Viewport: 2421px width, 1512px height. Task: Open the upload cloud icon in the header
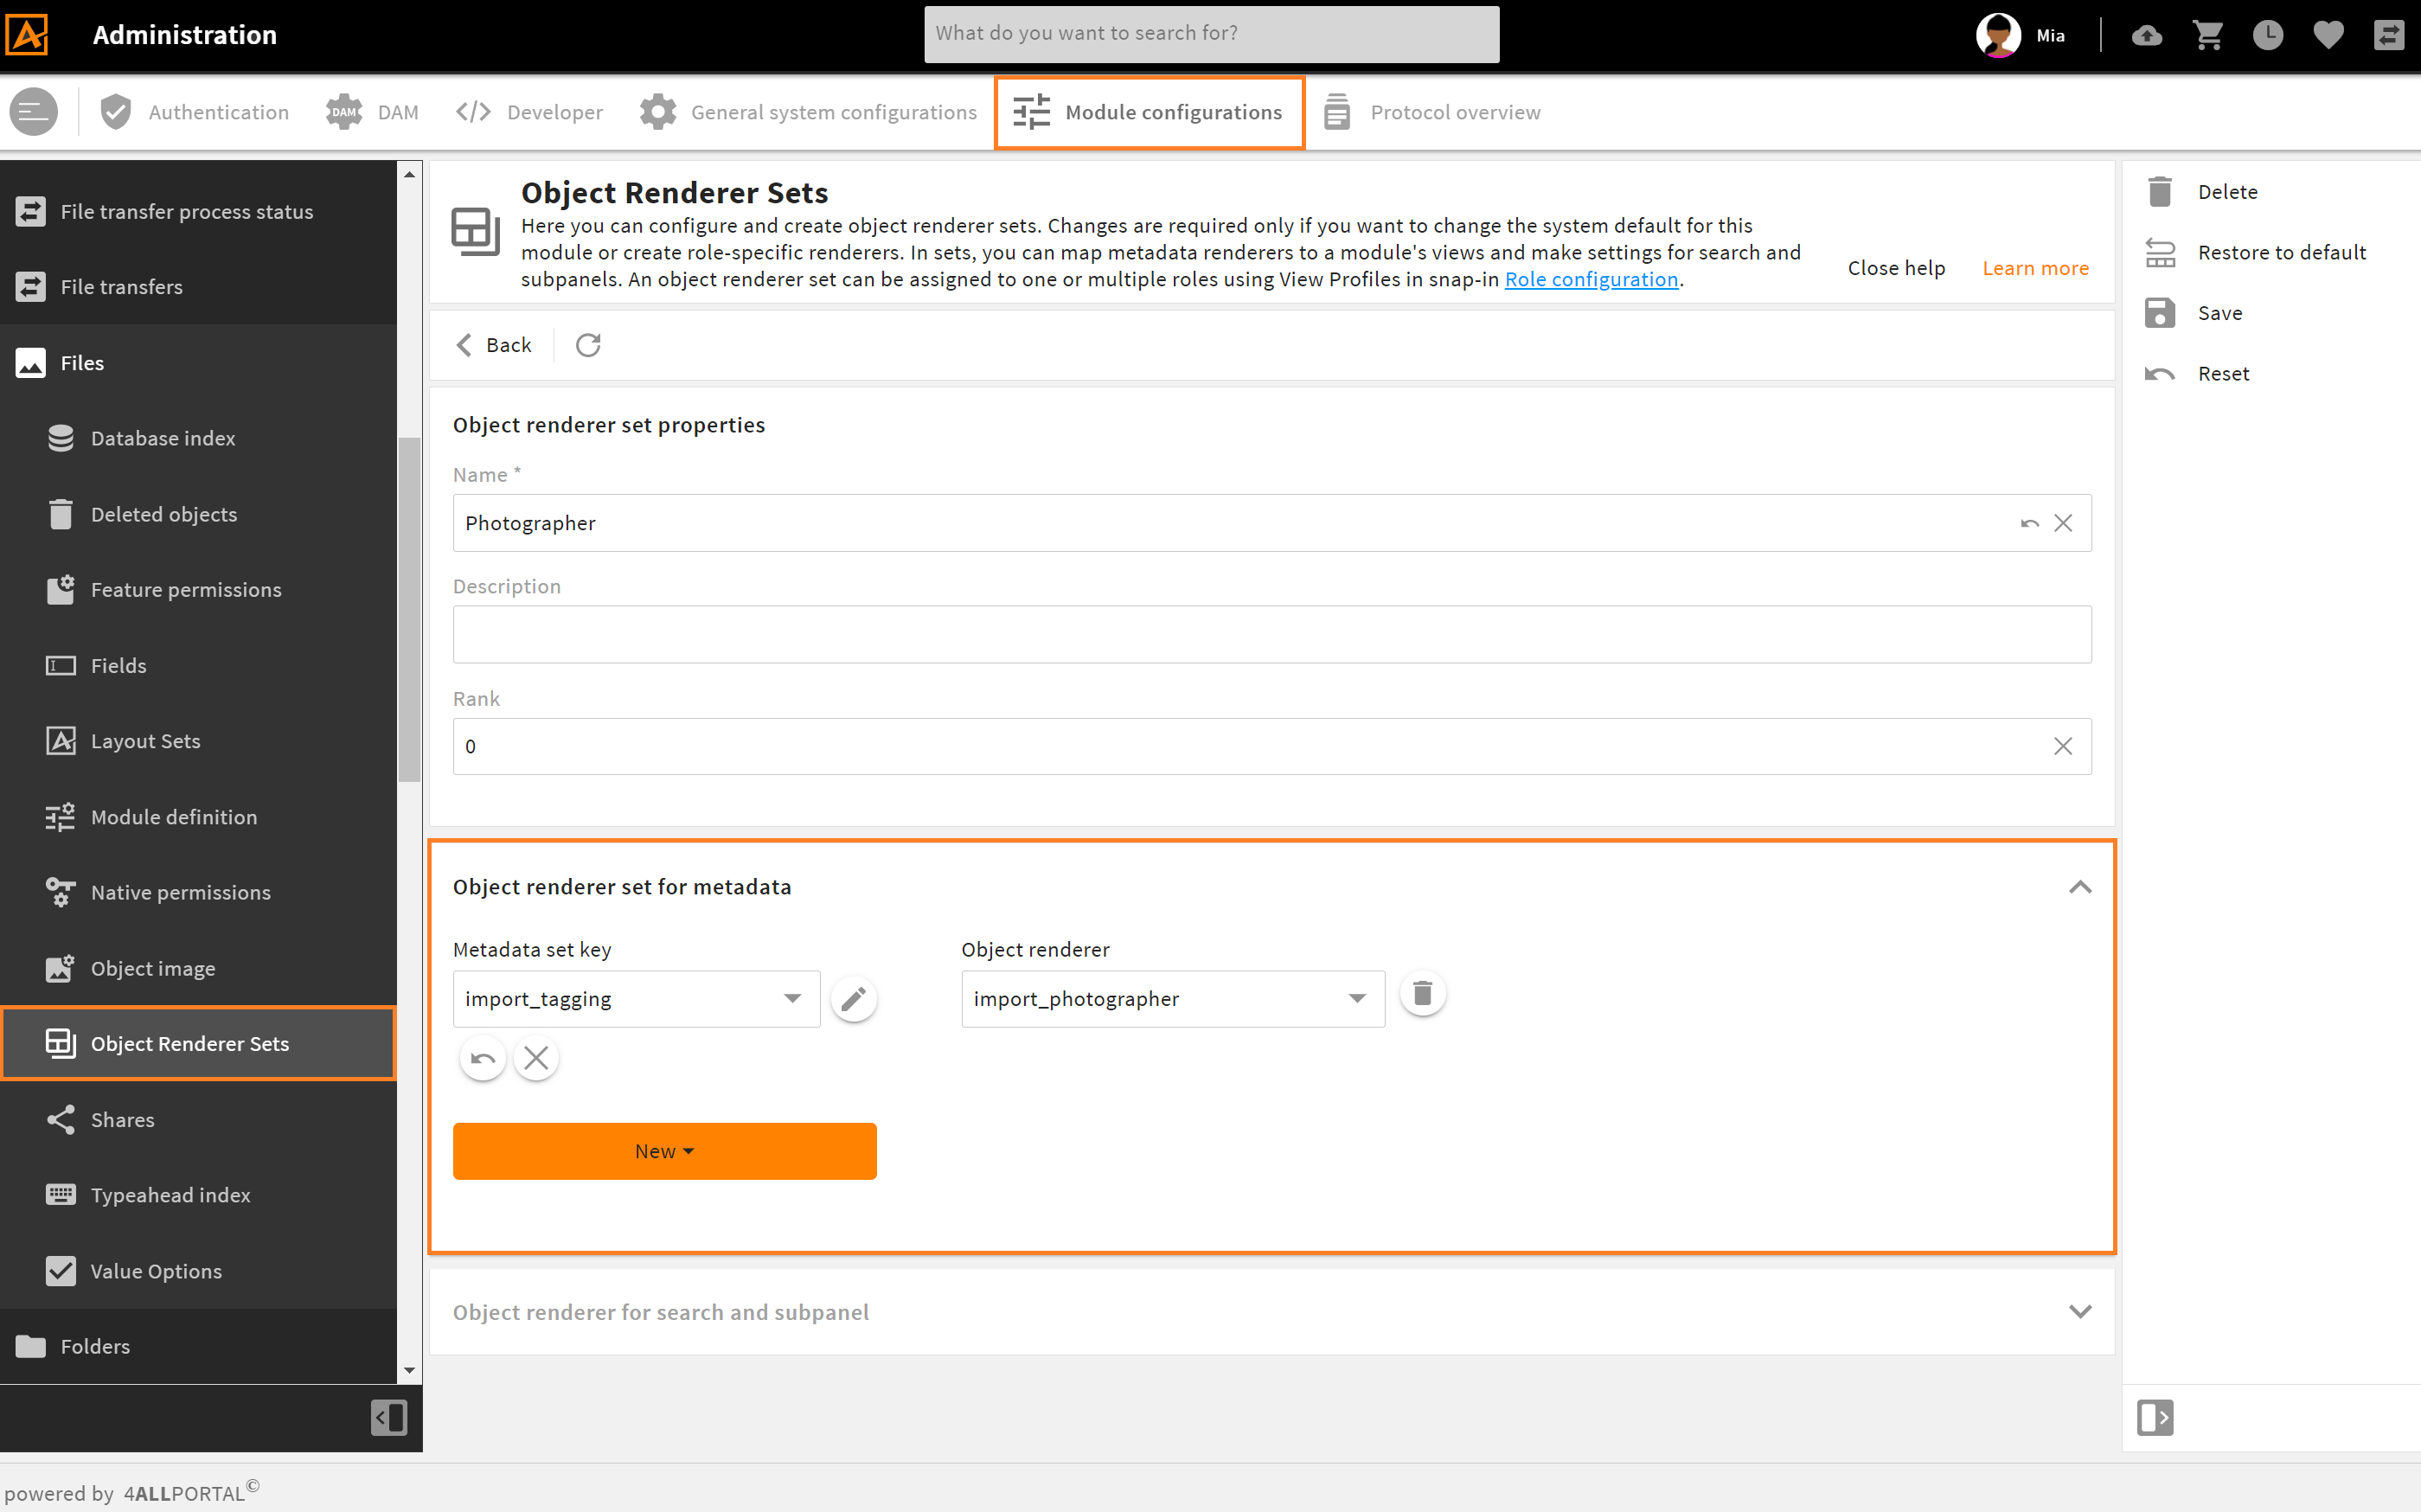[x=2146, y=35]
